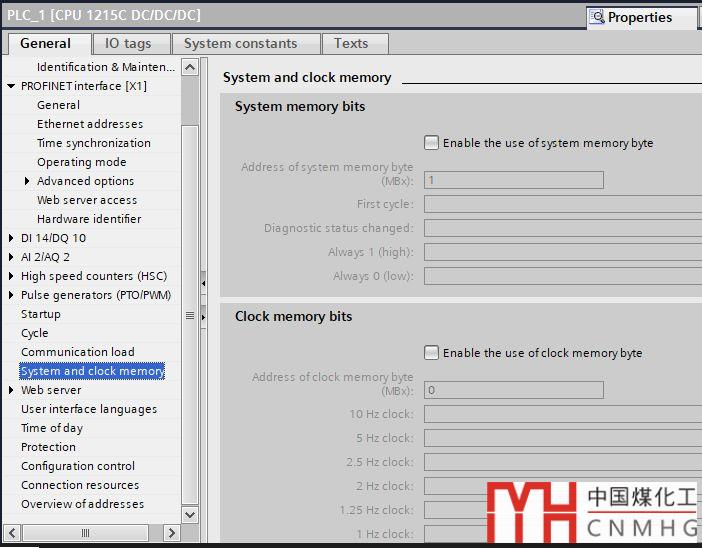Screen dimensions: 702x548
Task: Expand the DI 14/DQ 10 node
Action: 11,238
